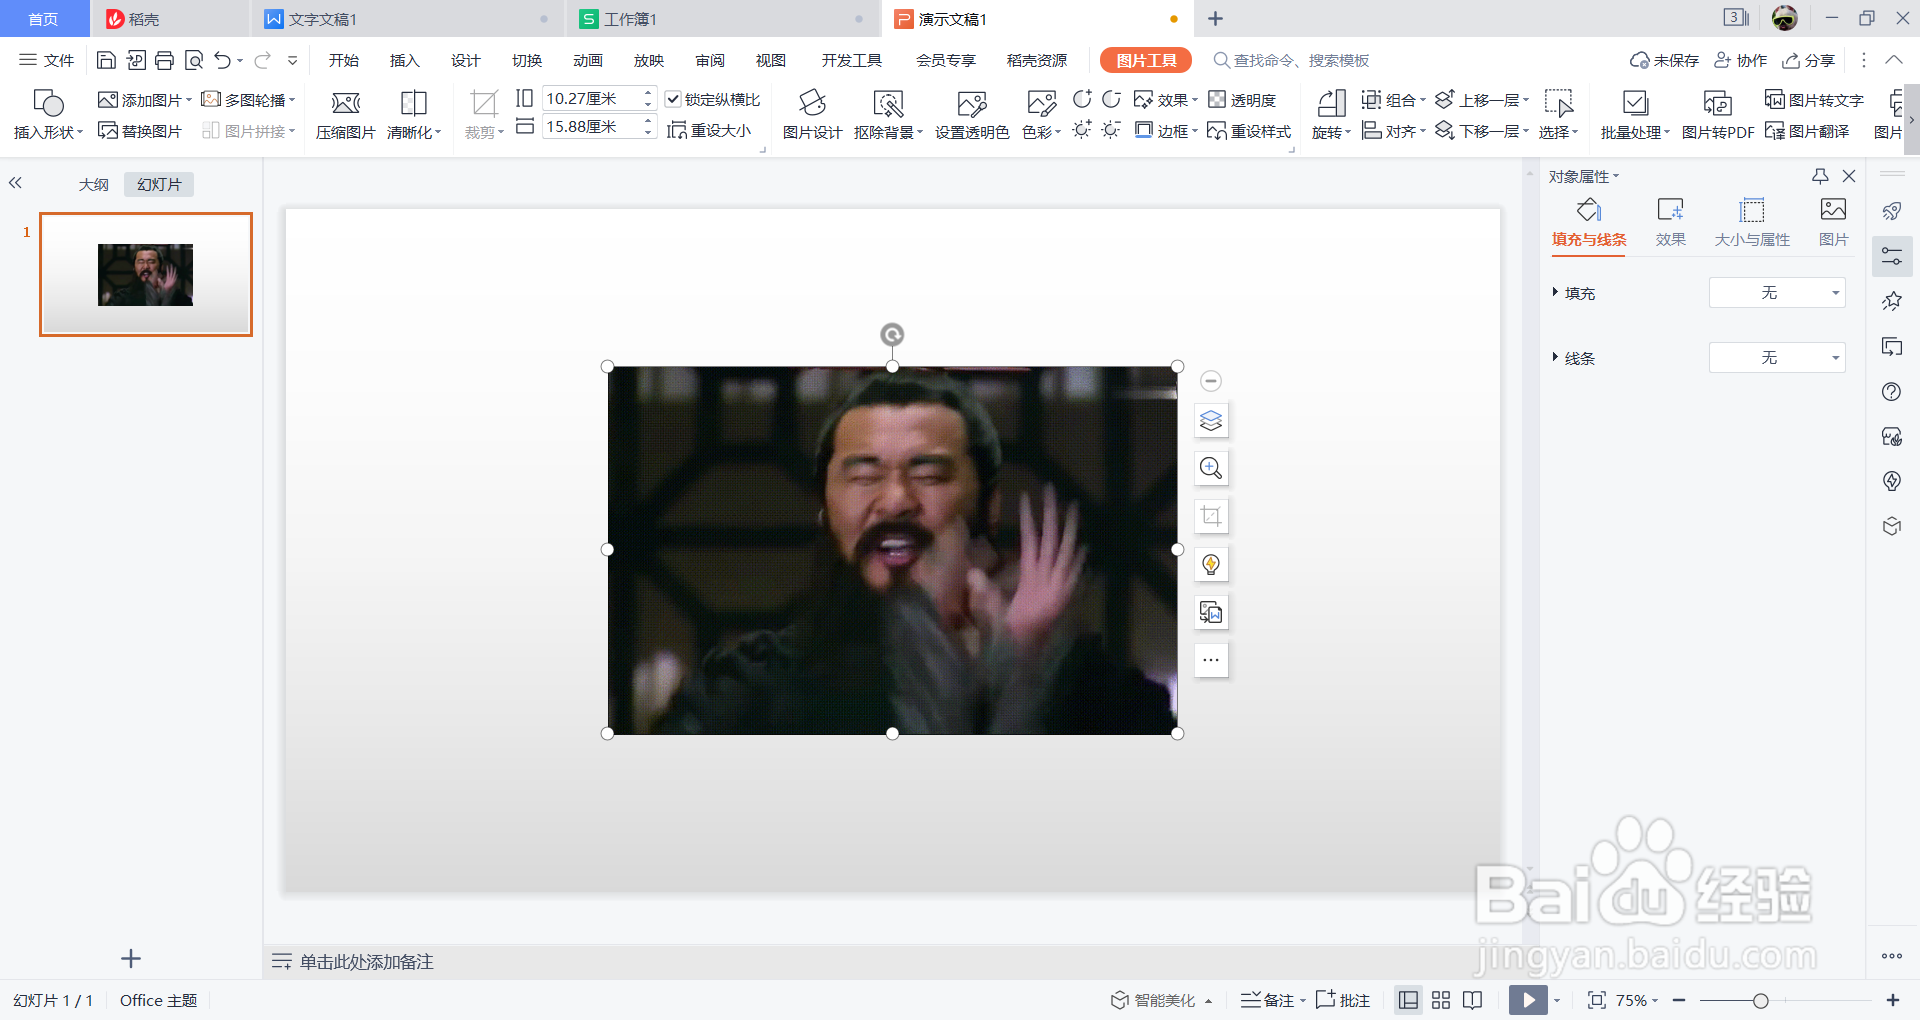Open print preview icon
The width and height of the screenshot is (1920, 1020).
coord(194,60)
